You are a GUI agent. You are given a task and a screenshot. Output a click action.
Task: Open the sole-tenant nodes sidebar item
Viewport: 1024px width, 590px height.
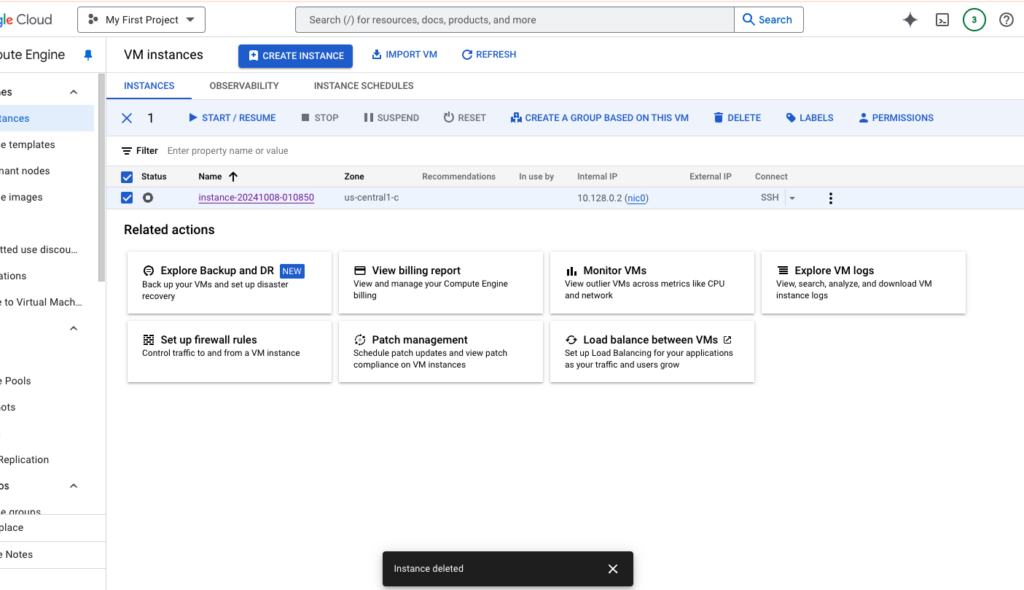coord(47,171)
